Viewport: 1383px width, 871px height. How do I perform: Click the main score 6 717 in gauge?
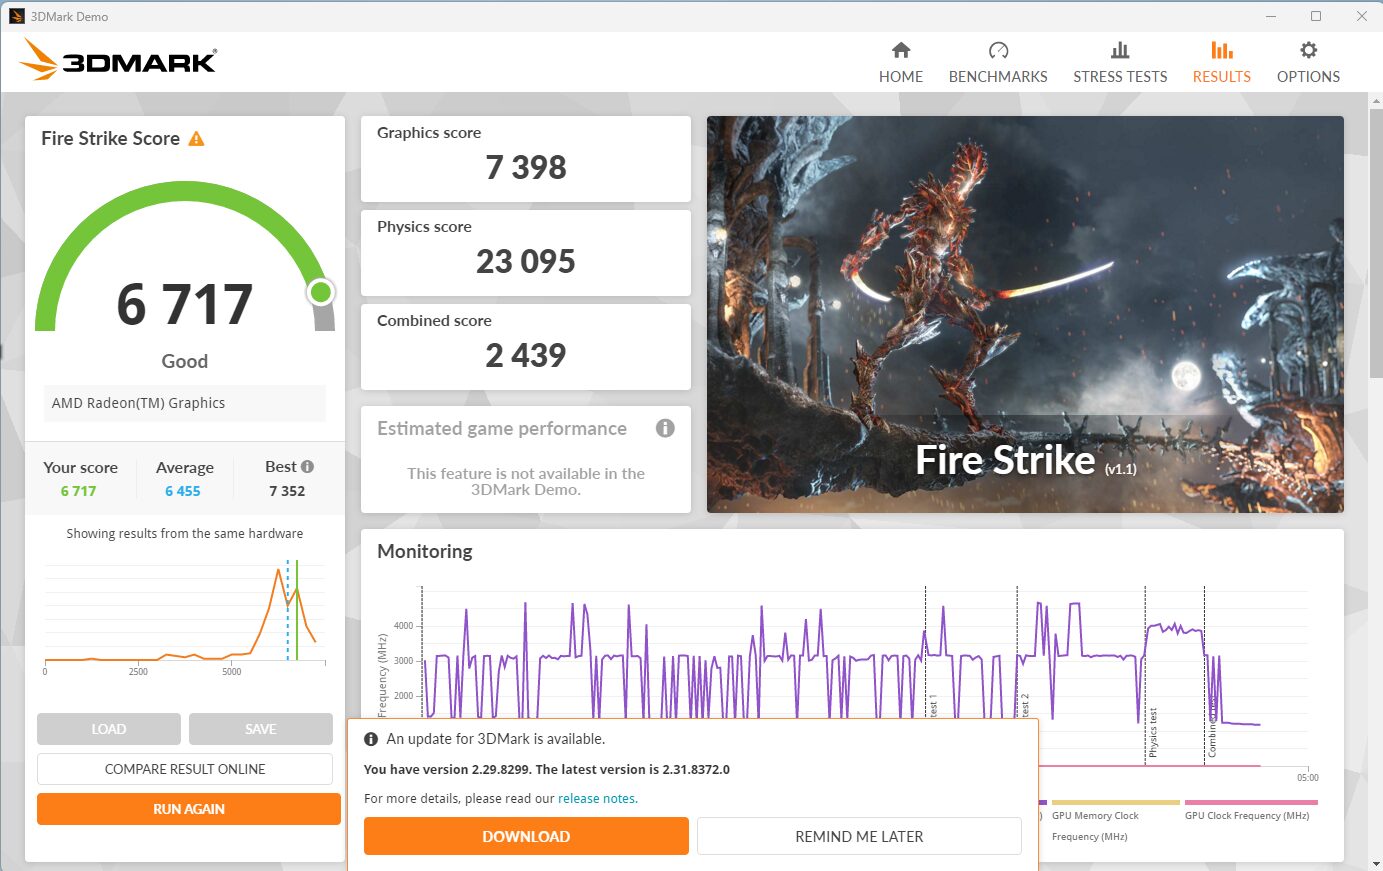coord(185,304)
